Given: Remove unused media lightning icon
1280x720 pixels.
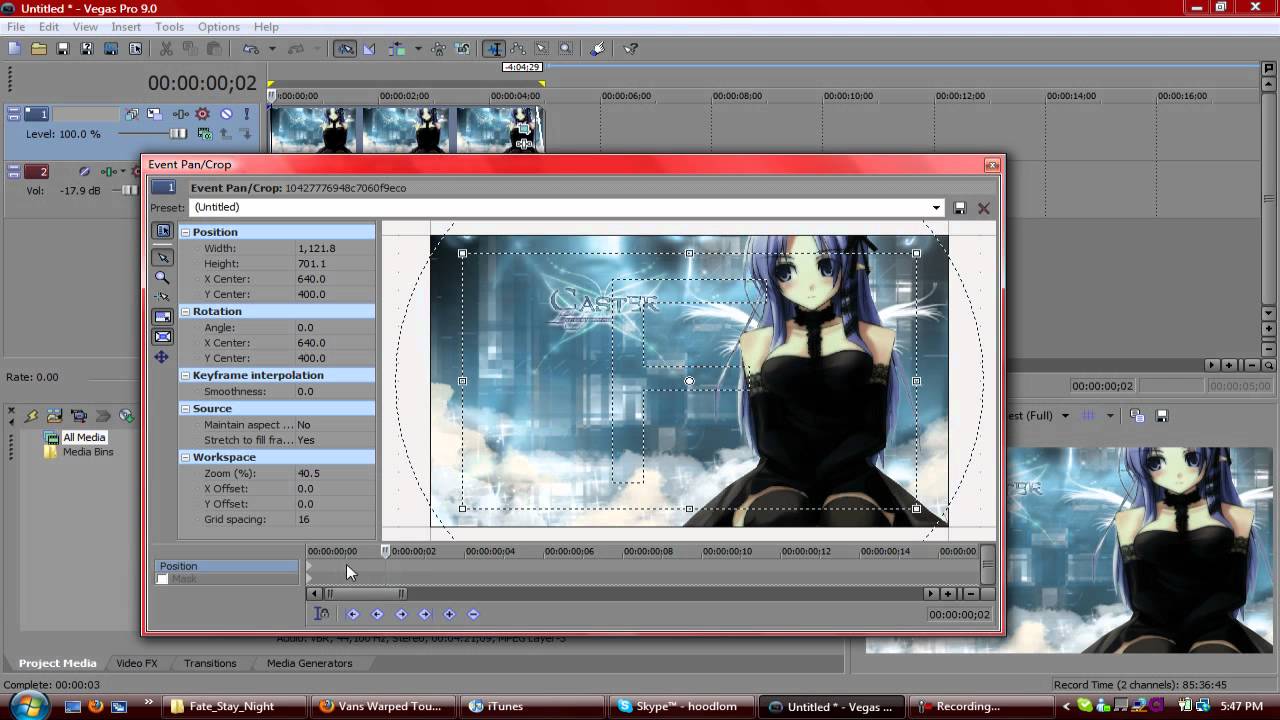Looking at the screenshot, I should [30, 416].
